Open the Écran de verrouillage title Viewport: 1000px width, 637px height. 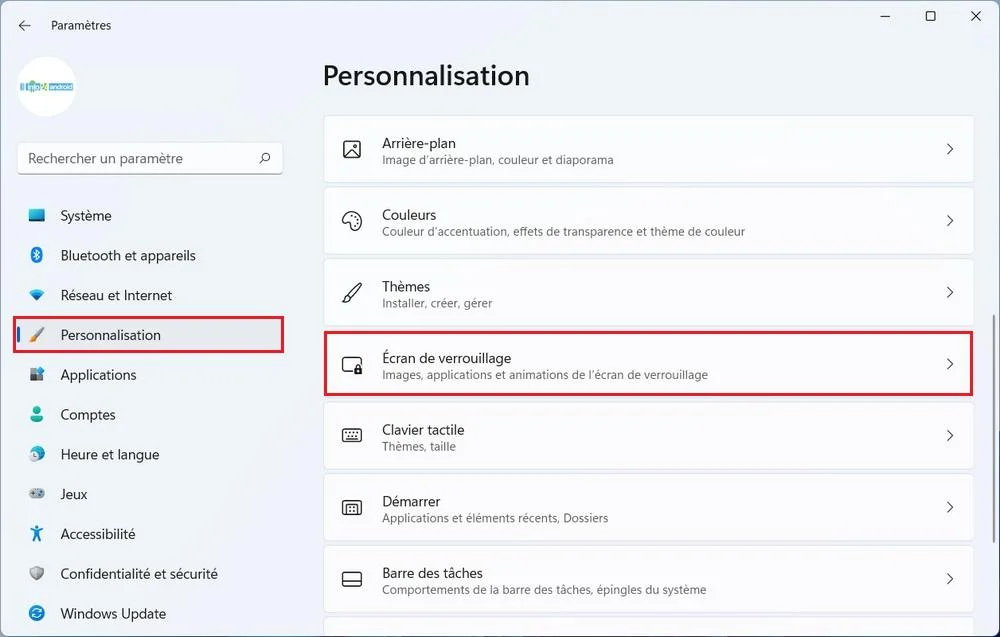[446, 358]
